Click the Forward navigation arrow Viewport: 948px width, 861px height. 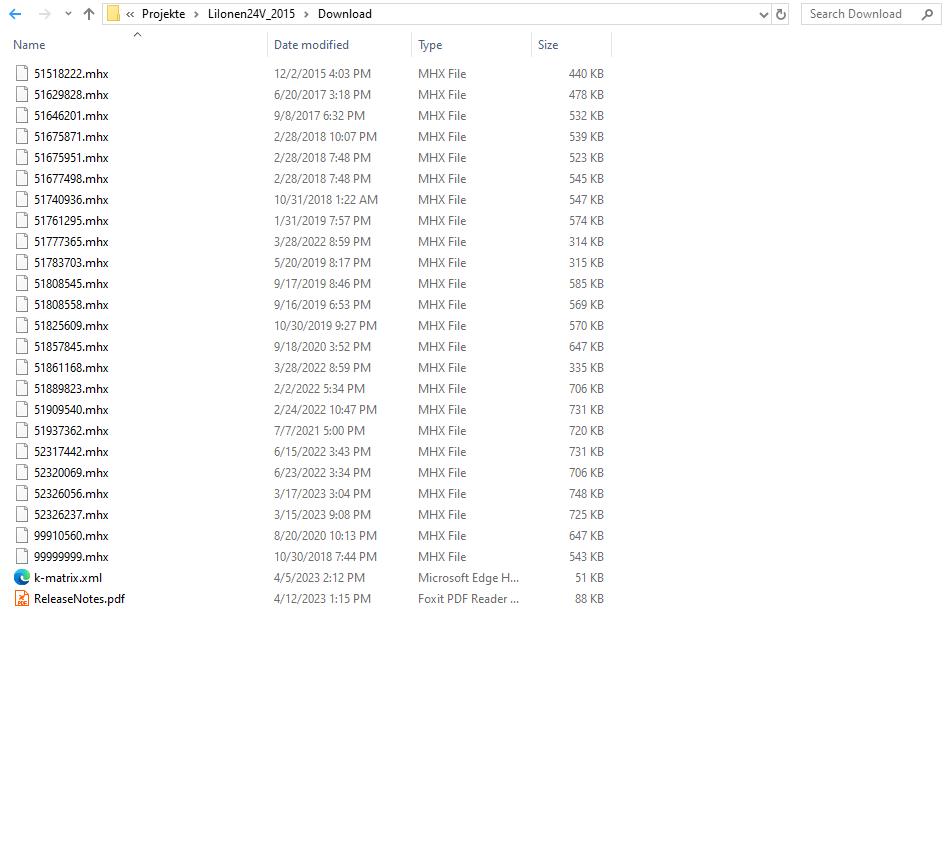(45, 14)
